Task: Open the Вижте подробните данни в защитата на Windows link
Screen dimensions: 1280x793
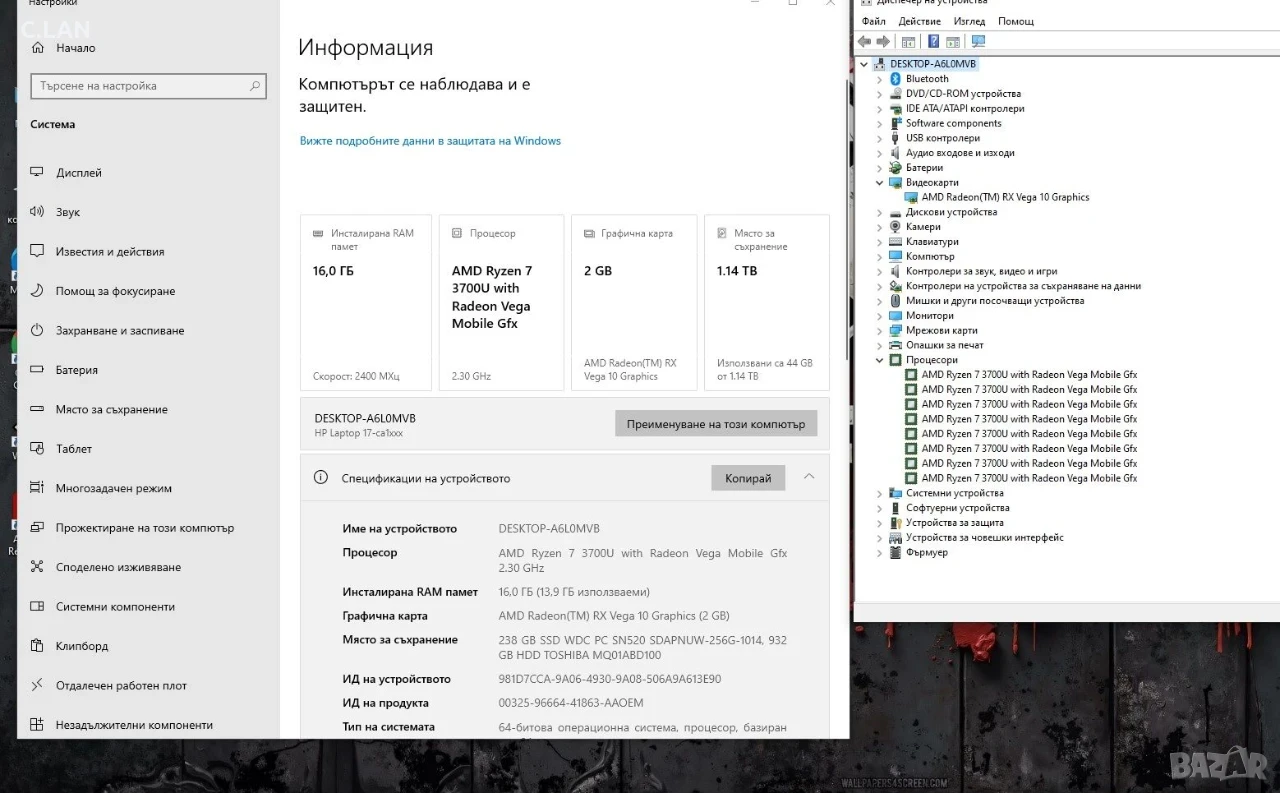Action: click(430, 141)
